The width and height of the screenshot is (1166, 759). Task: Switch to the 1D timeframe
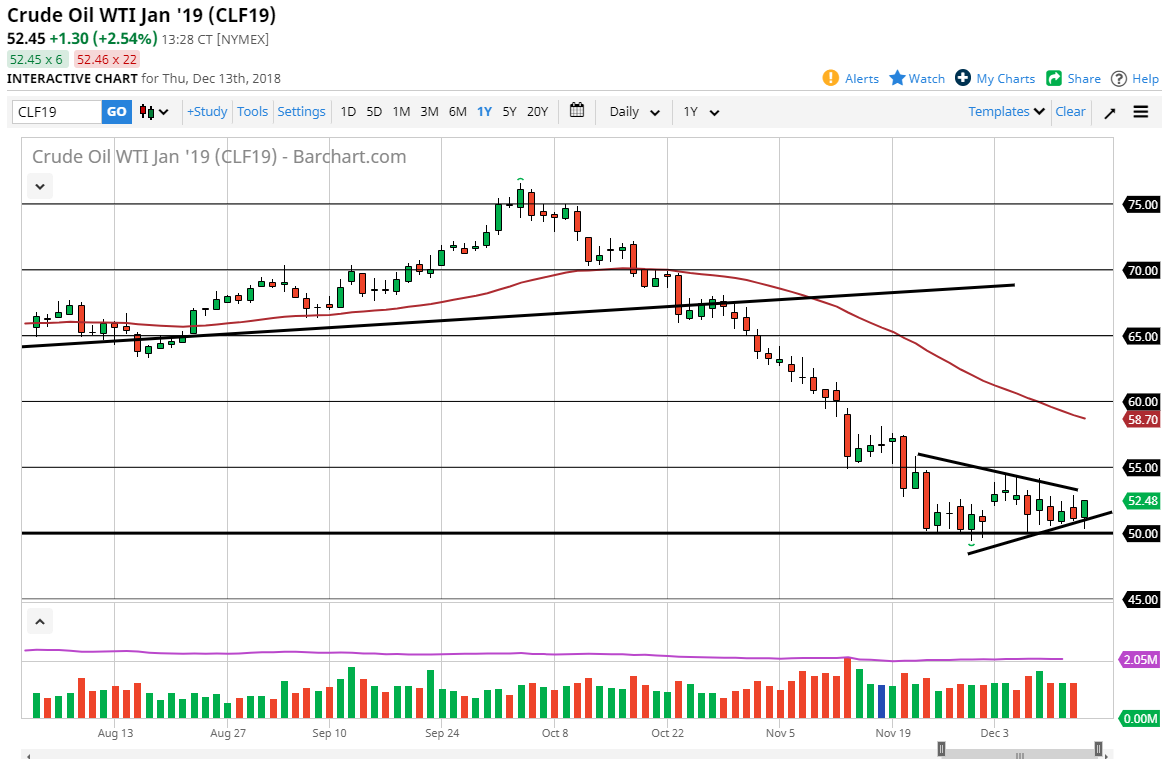pyautogui.click(x=348, y=112)
